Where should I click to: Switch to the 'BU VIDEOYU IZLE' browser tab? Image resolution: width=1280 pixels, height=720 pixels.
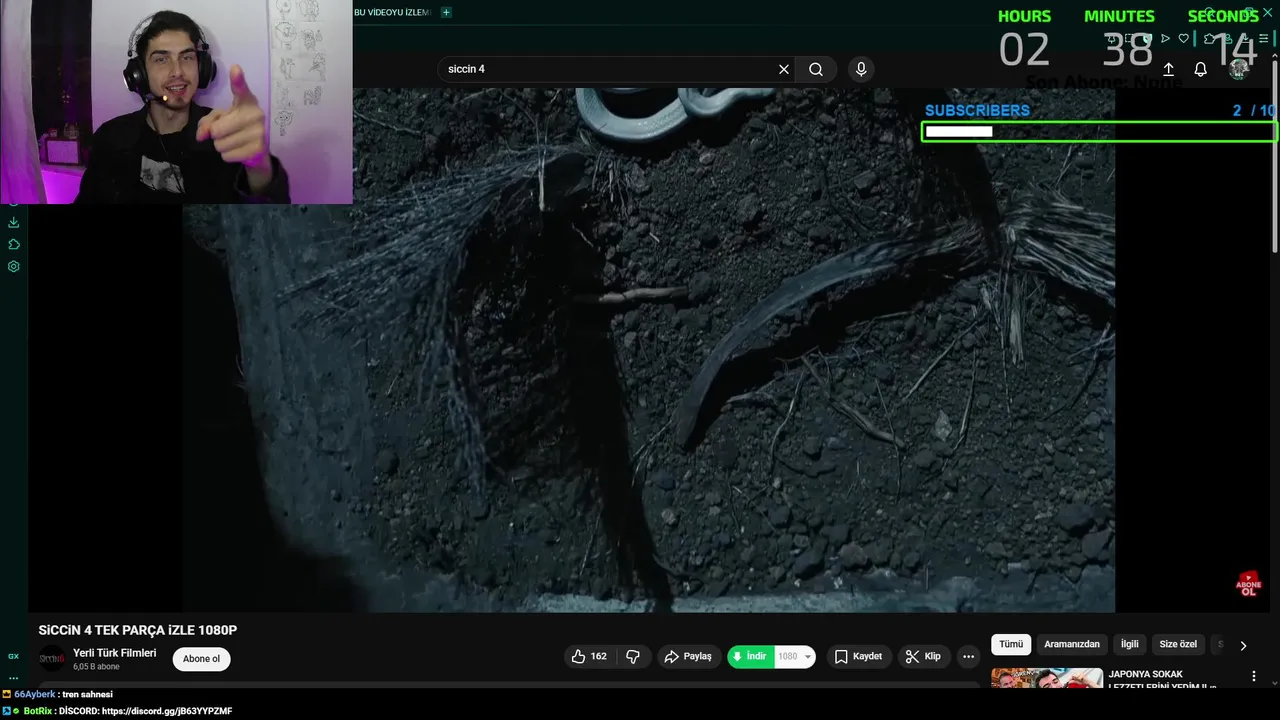(392, 12)
